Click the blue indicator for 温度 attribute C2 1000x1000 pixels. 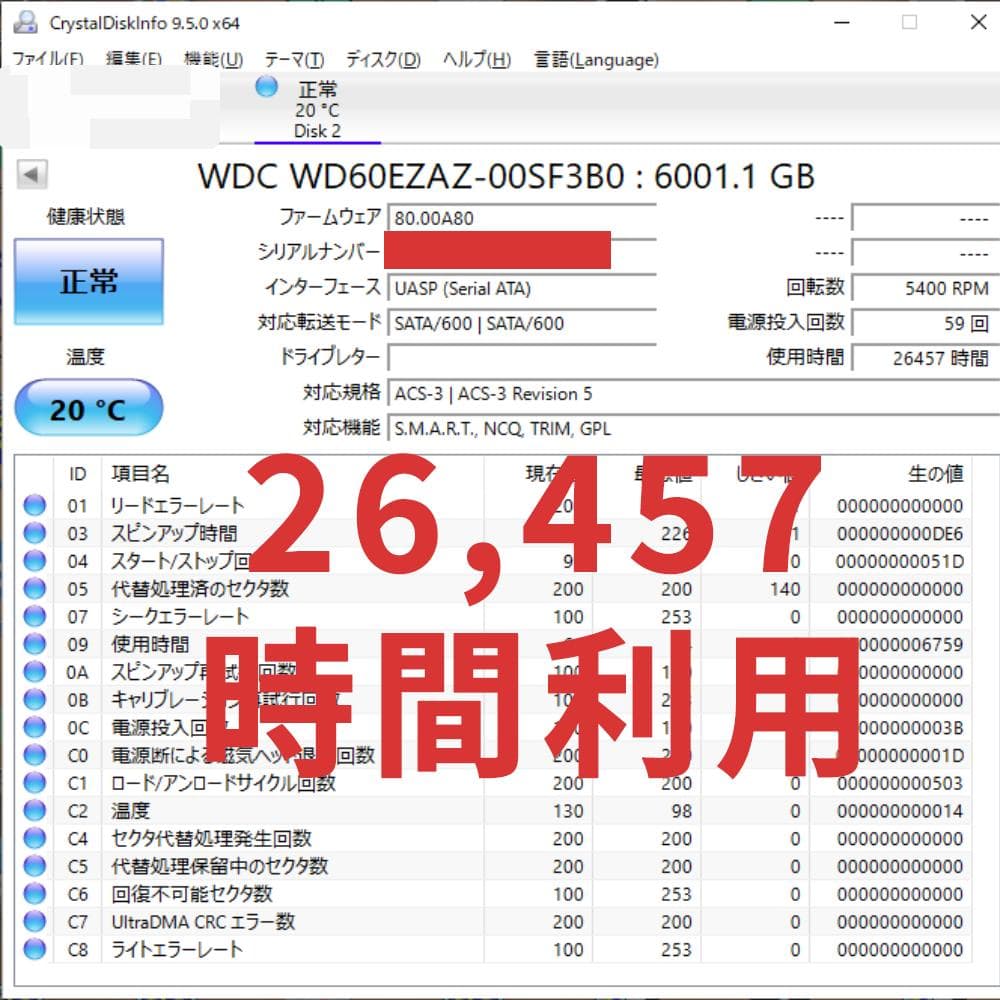click(34, 811)
